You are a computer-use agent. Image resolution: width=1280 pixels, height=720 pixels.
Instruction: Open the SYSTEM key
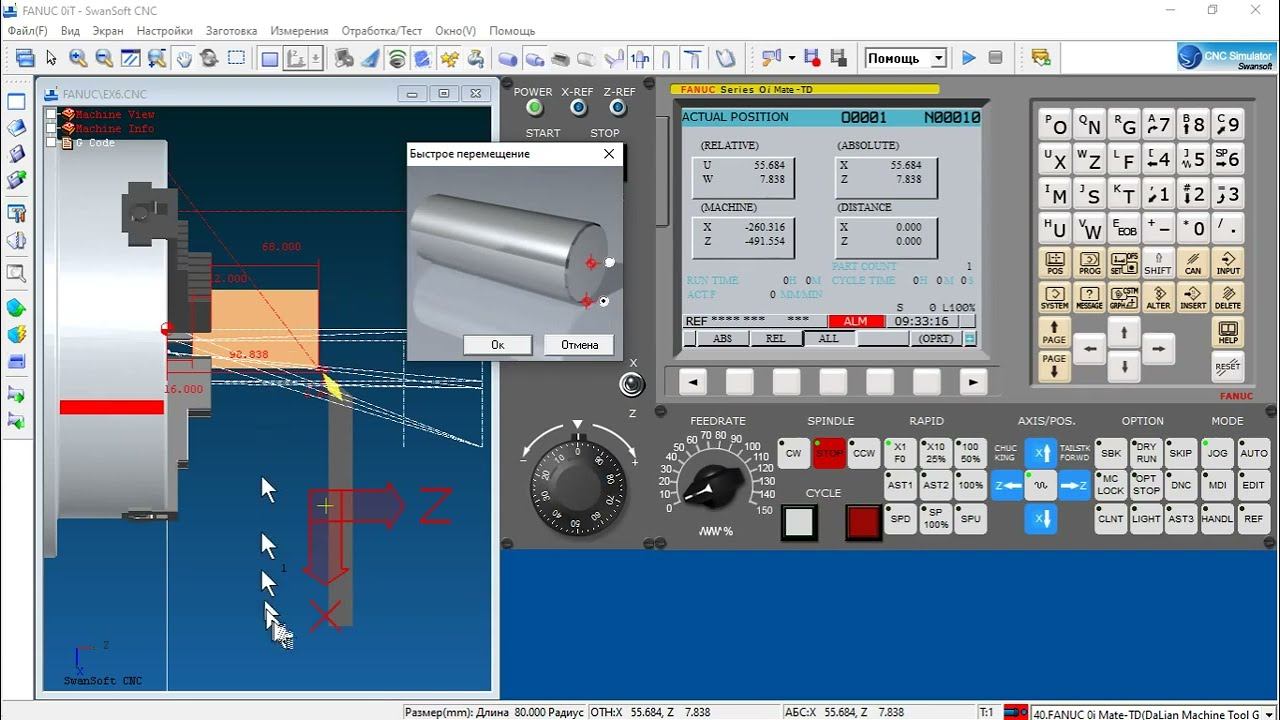[1055, 298]
